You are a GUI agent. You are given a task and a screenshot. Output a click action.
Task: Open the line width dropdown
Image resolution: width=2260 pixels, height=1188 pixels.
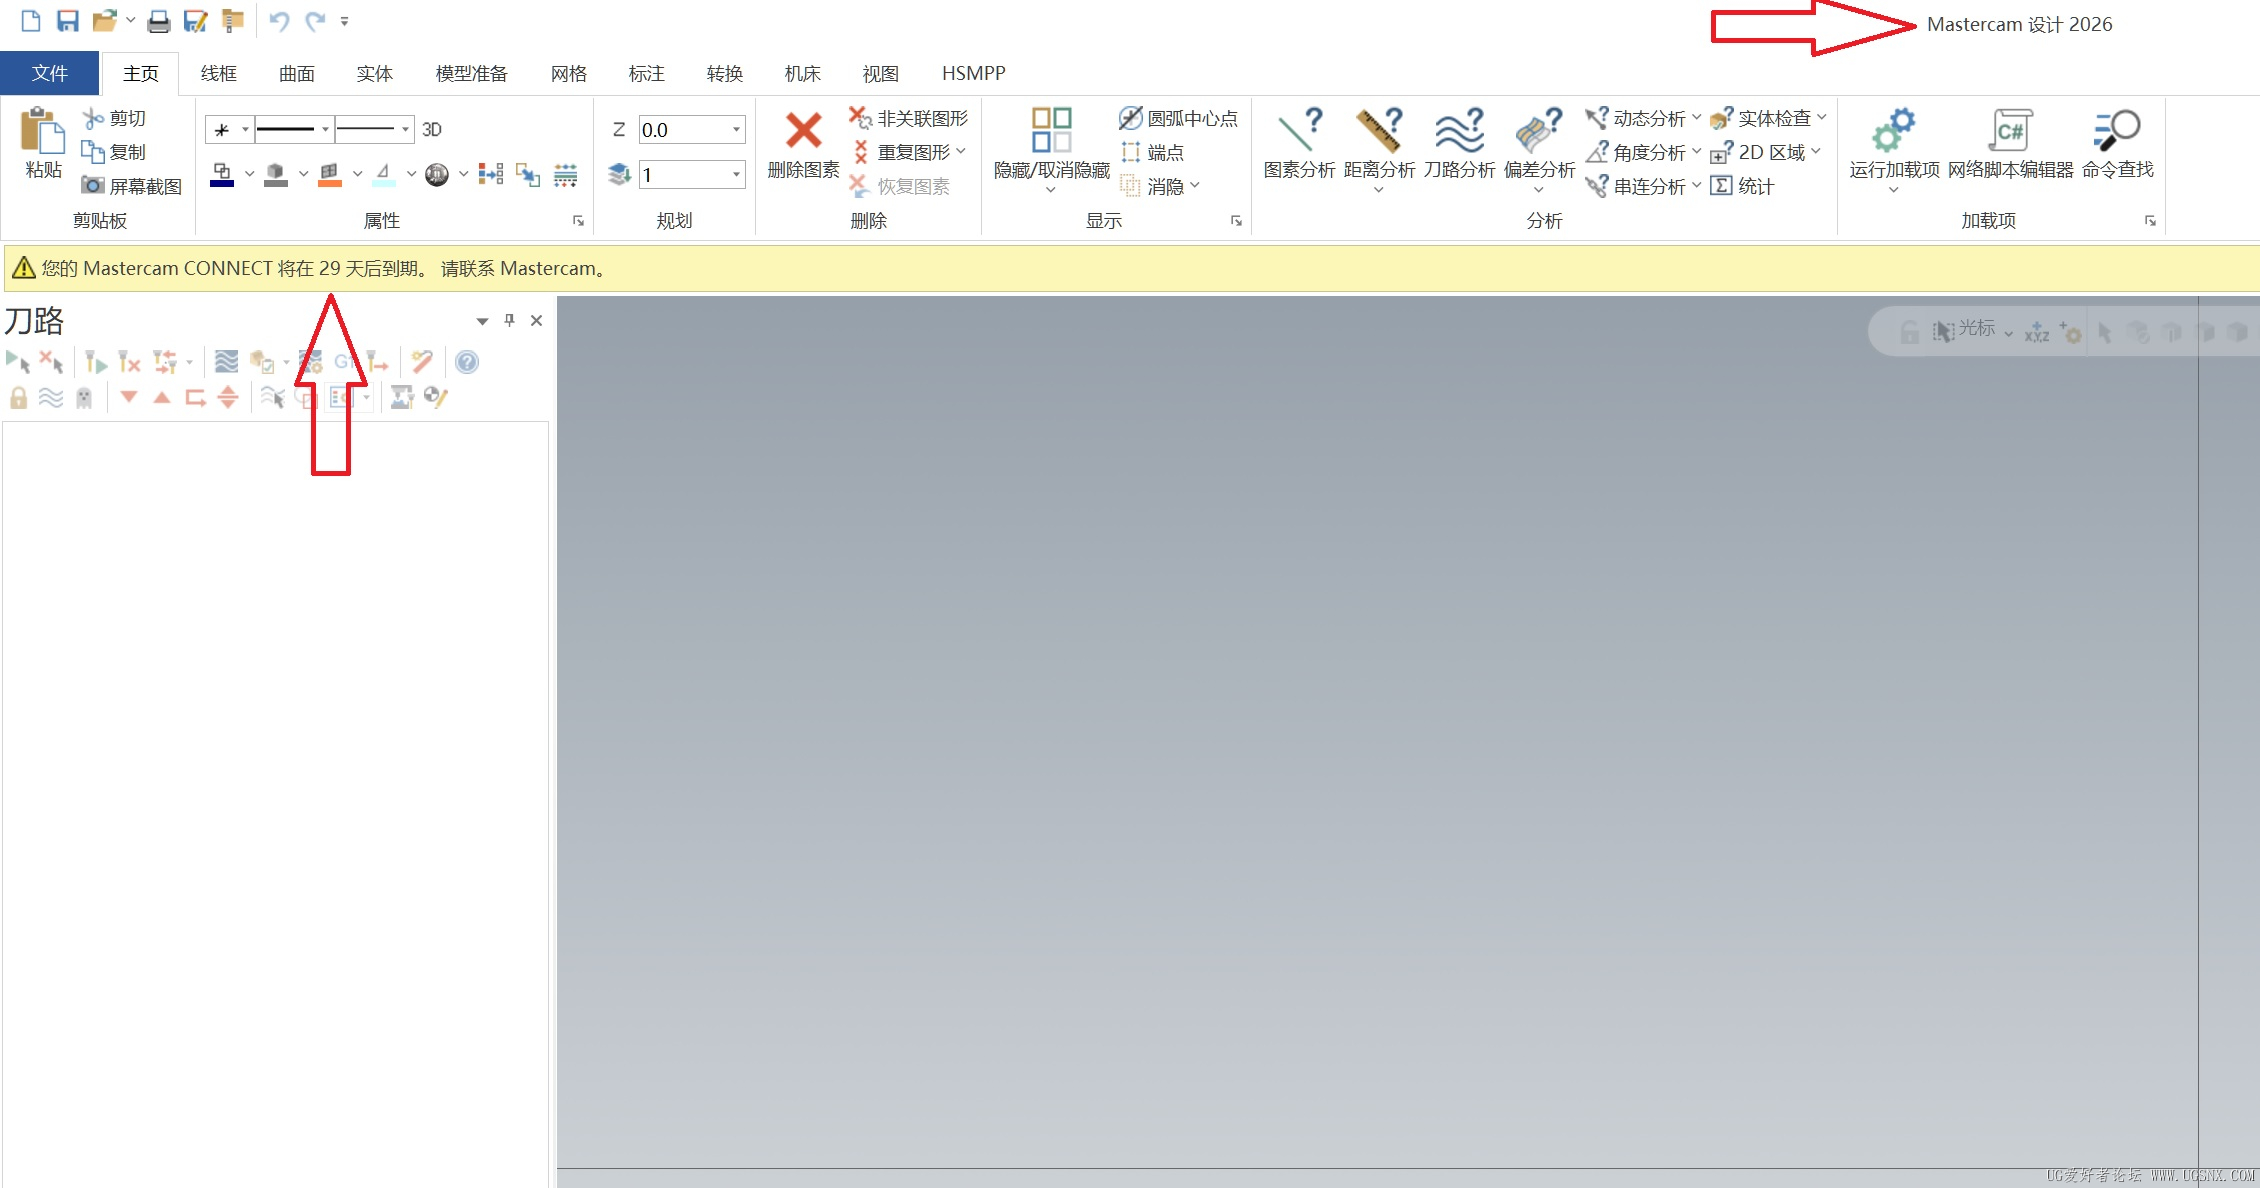click(405, 129)
